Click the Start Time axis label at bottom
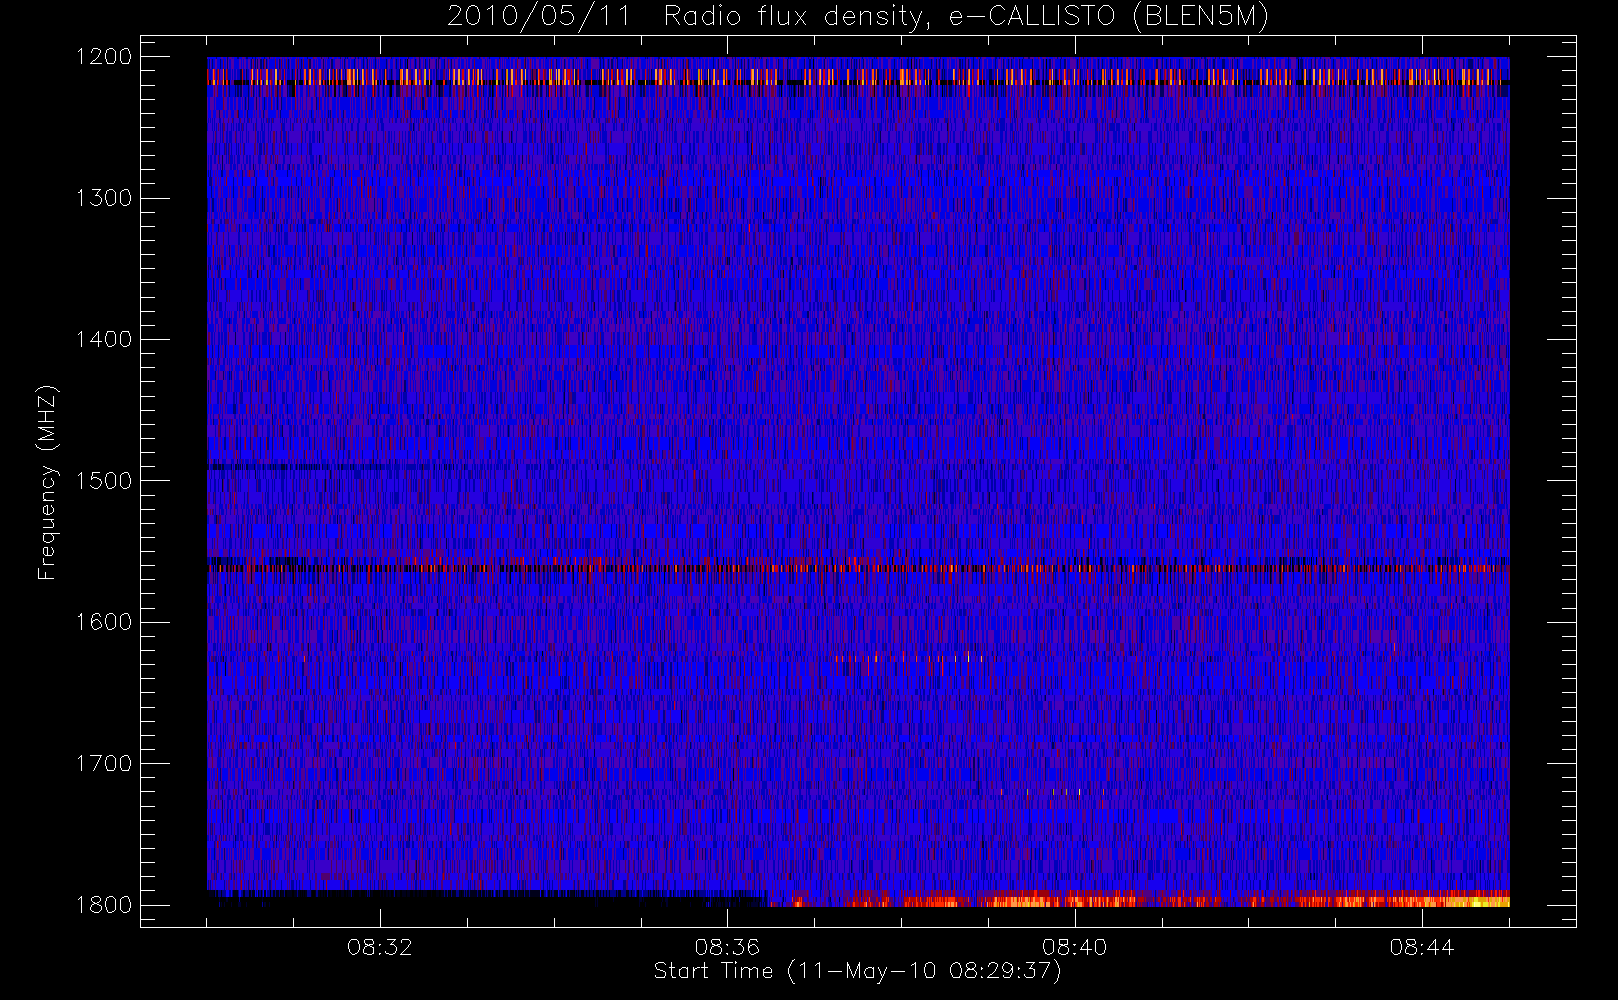1618x1000 pixels. point(857,971)
